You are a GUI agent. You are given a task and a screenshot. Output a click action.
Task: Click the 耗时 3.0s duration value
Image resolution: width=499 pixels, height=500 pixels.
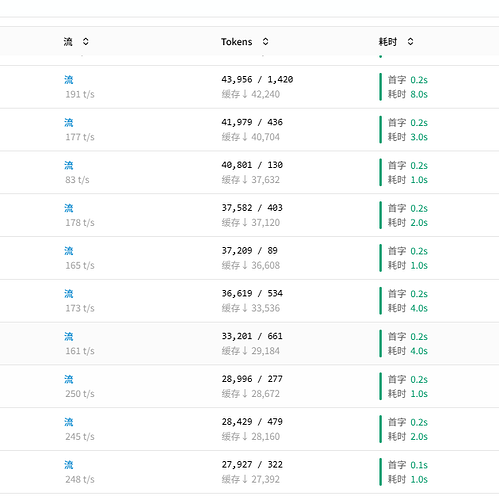408,137
